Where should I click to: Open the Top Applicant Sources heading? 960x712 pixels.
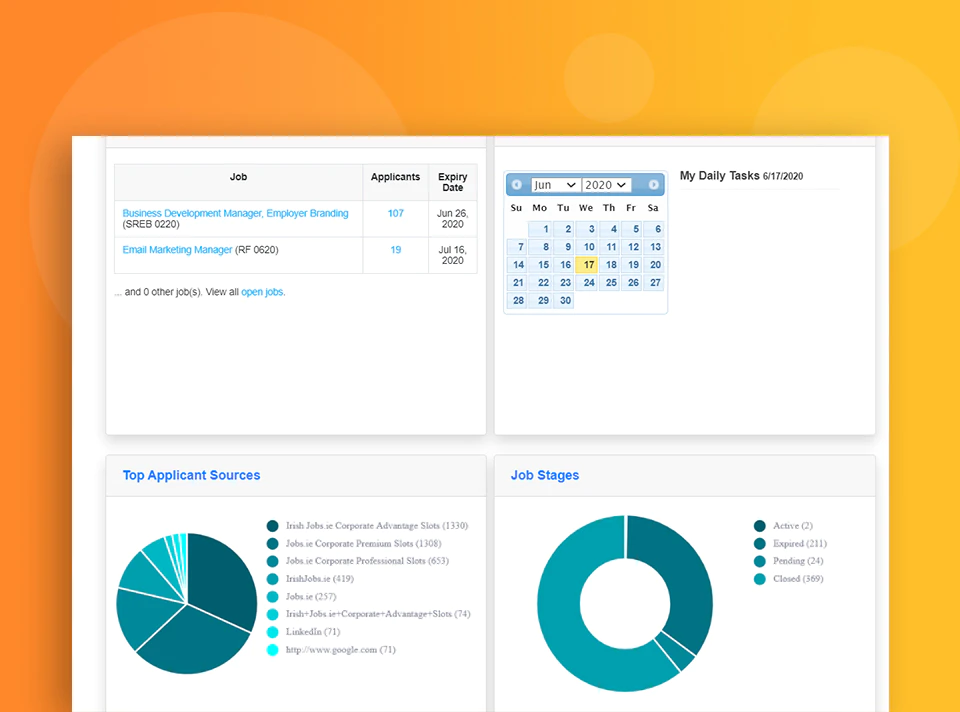point(191,475)
